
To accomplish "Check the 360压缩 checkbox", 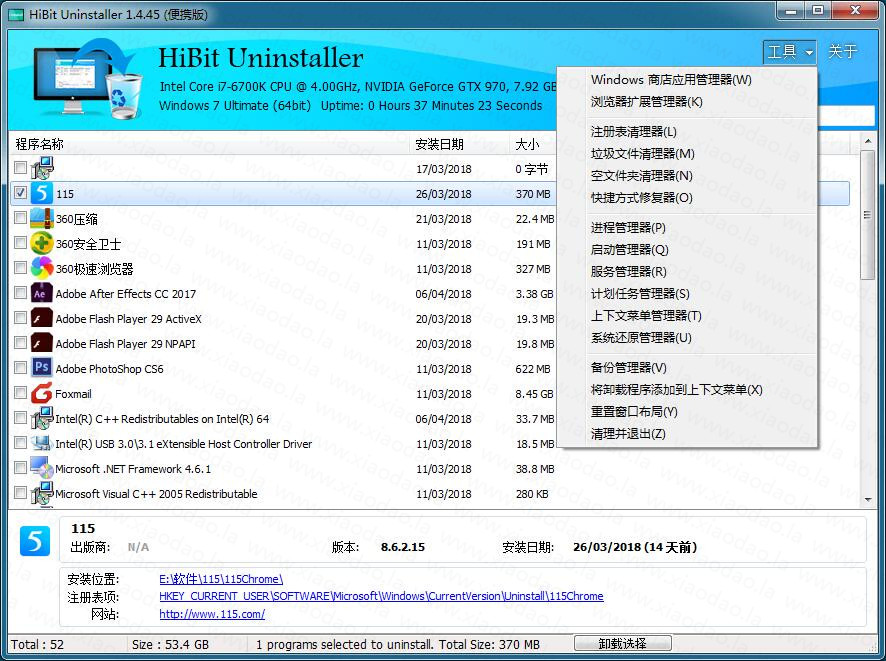I will (20, 218).
